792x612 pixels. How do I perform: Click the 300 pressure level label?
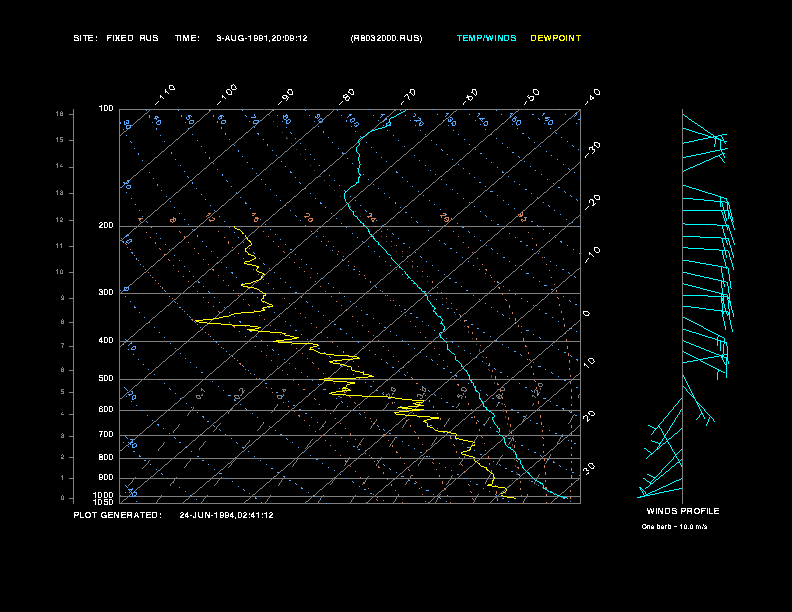click(x=106, y=292)
